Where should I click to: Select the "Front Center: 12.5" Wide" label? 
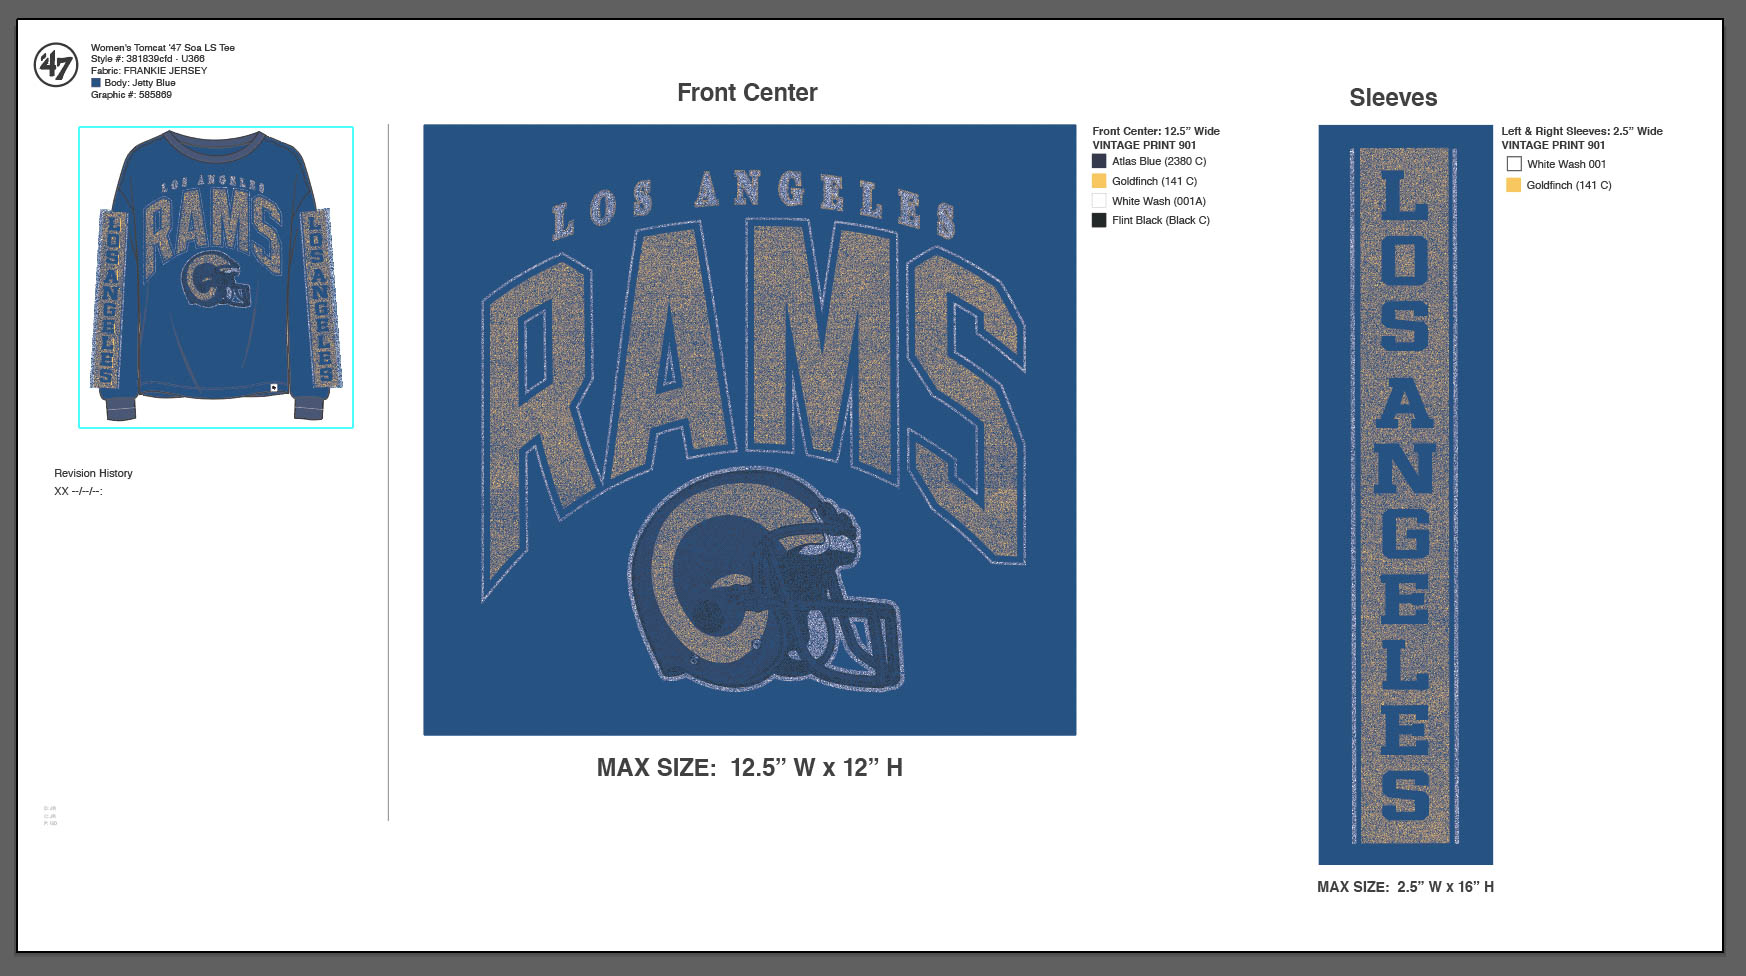coord(1156,131)
